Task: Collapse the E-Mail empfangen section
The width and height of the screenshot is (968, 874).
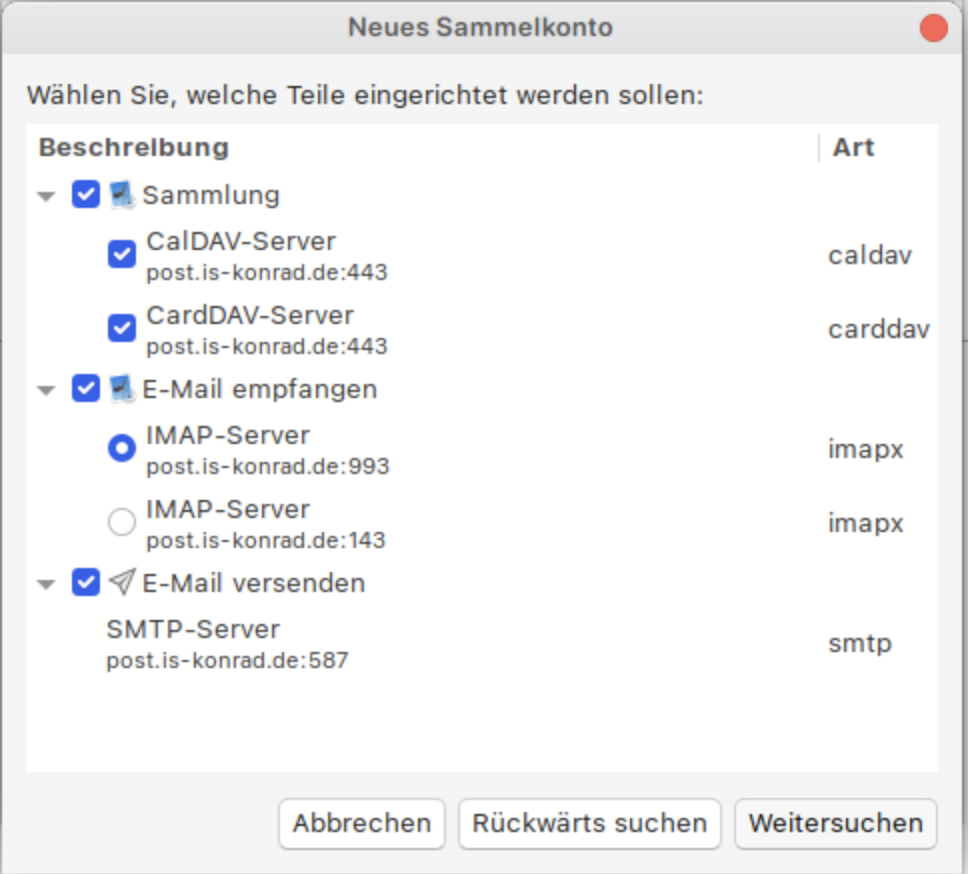Action: 46,390
